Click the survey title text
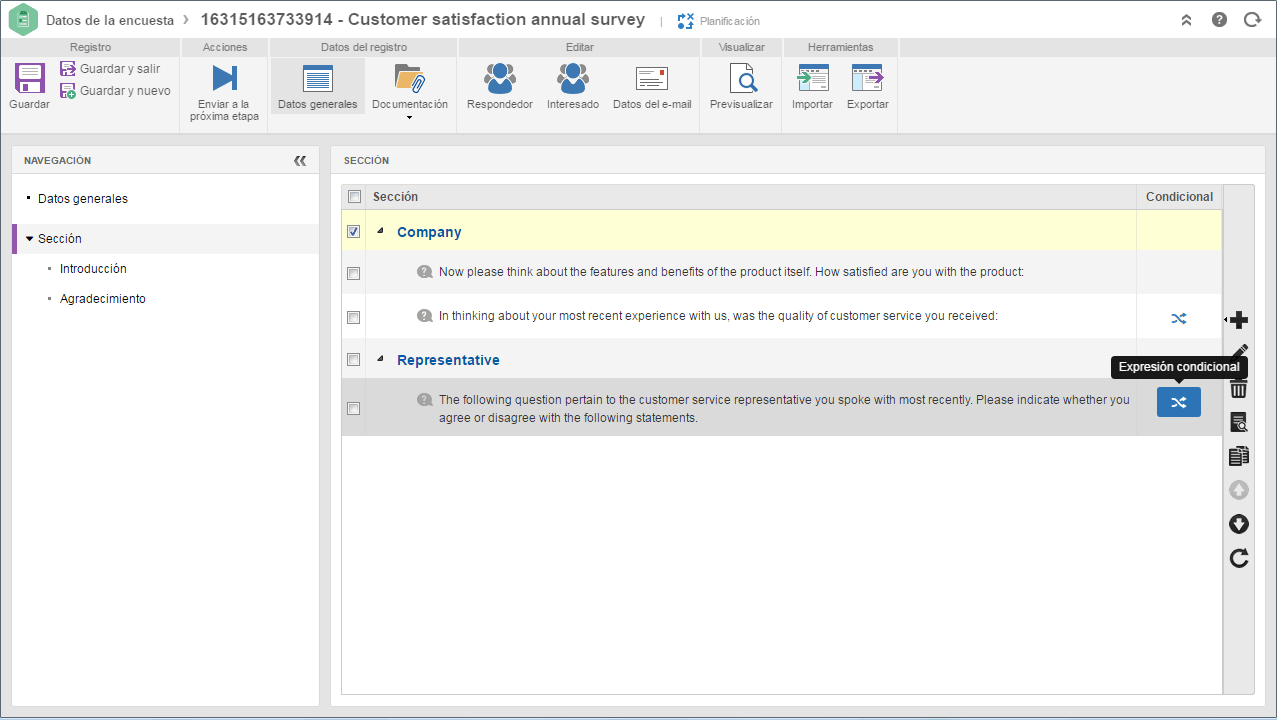1277x720 pixels. pyautogui.click(x=423, y=20)
